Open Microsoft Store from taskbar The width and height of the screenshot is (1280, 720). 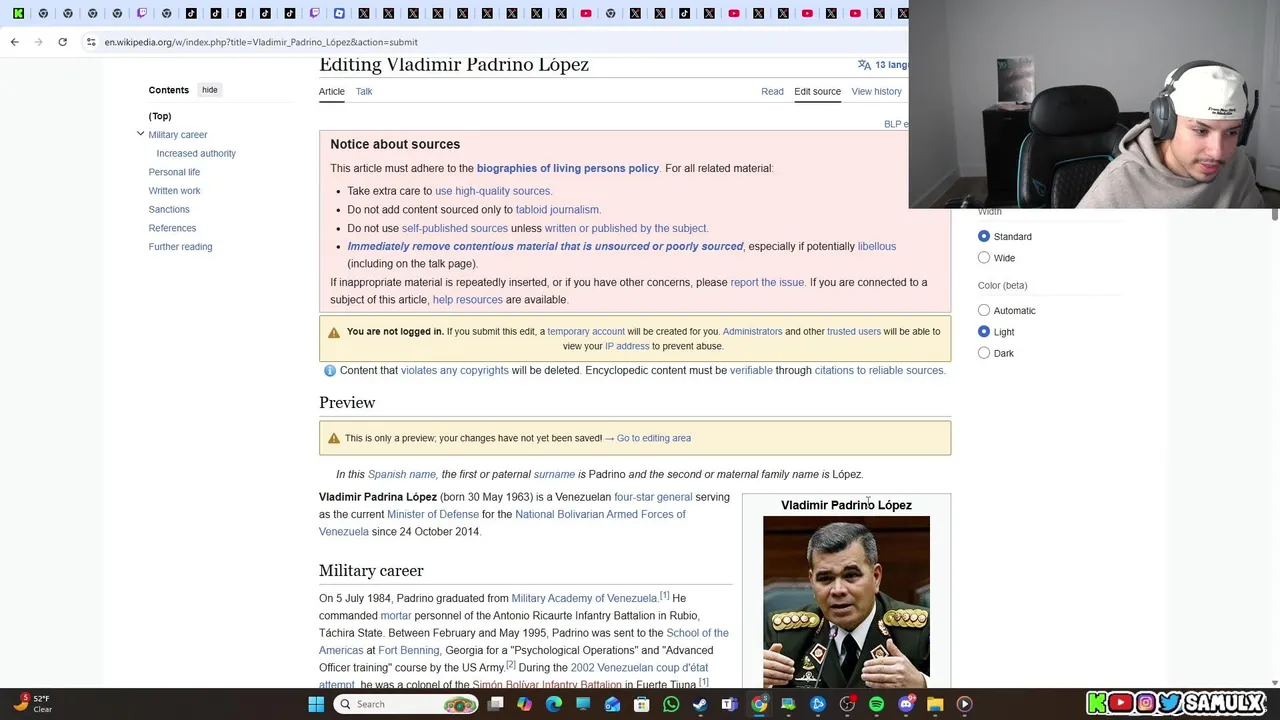pos(642,704)
